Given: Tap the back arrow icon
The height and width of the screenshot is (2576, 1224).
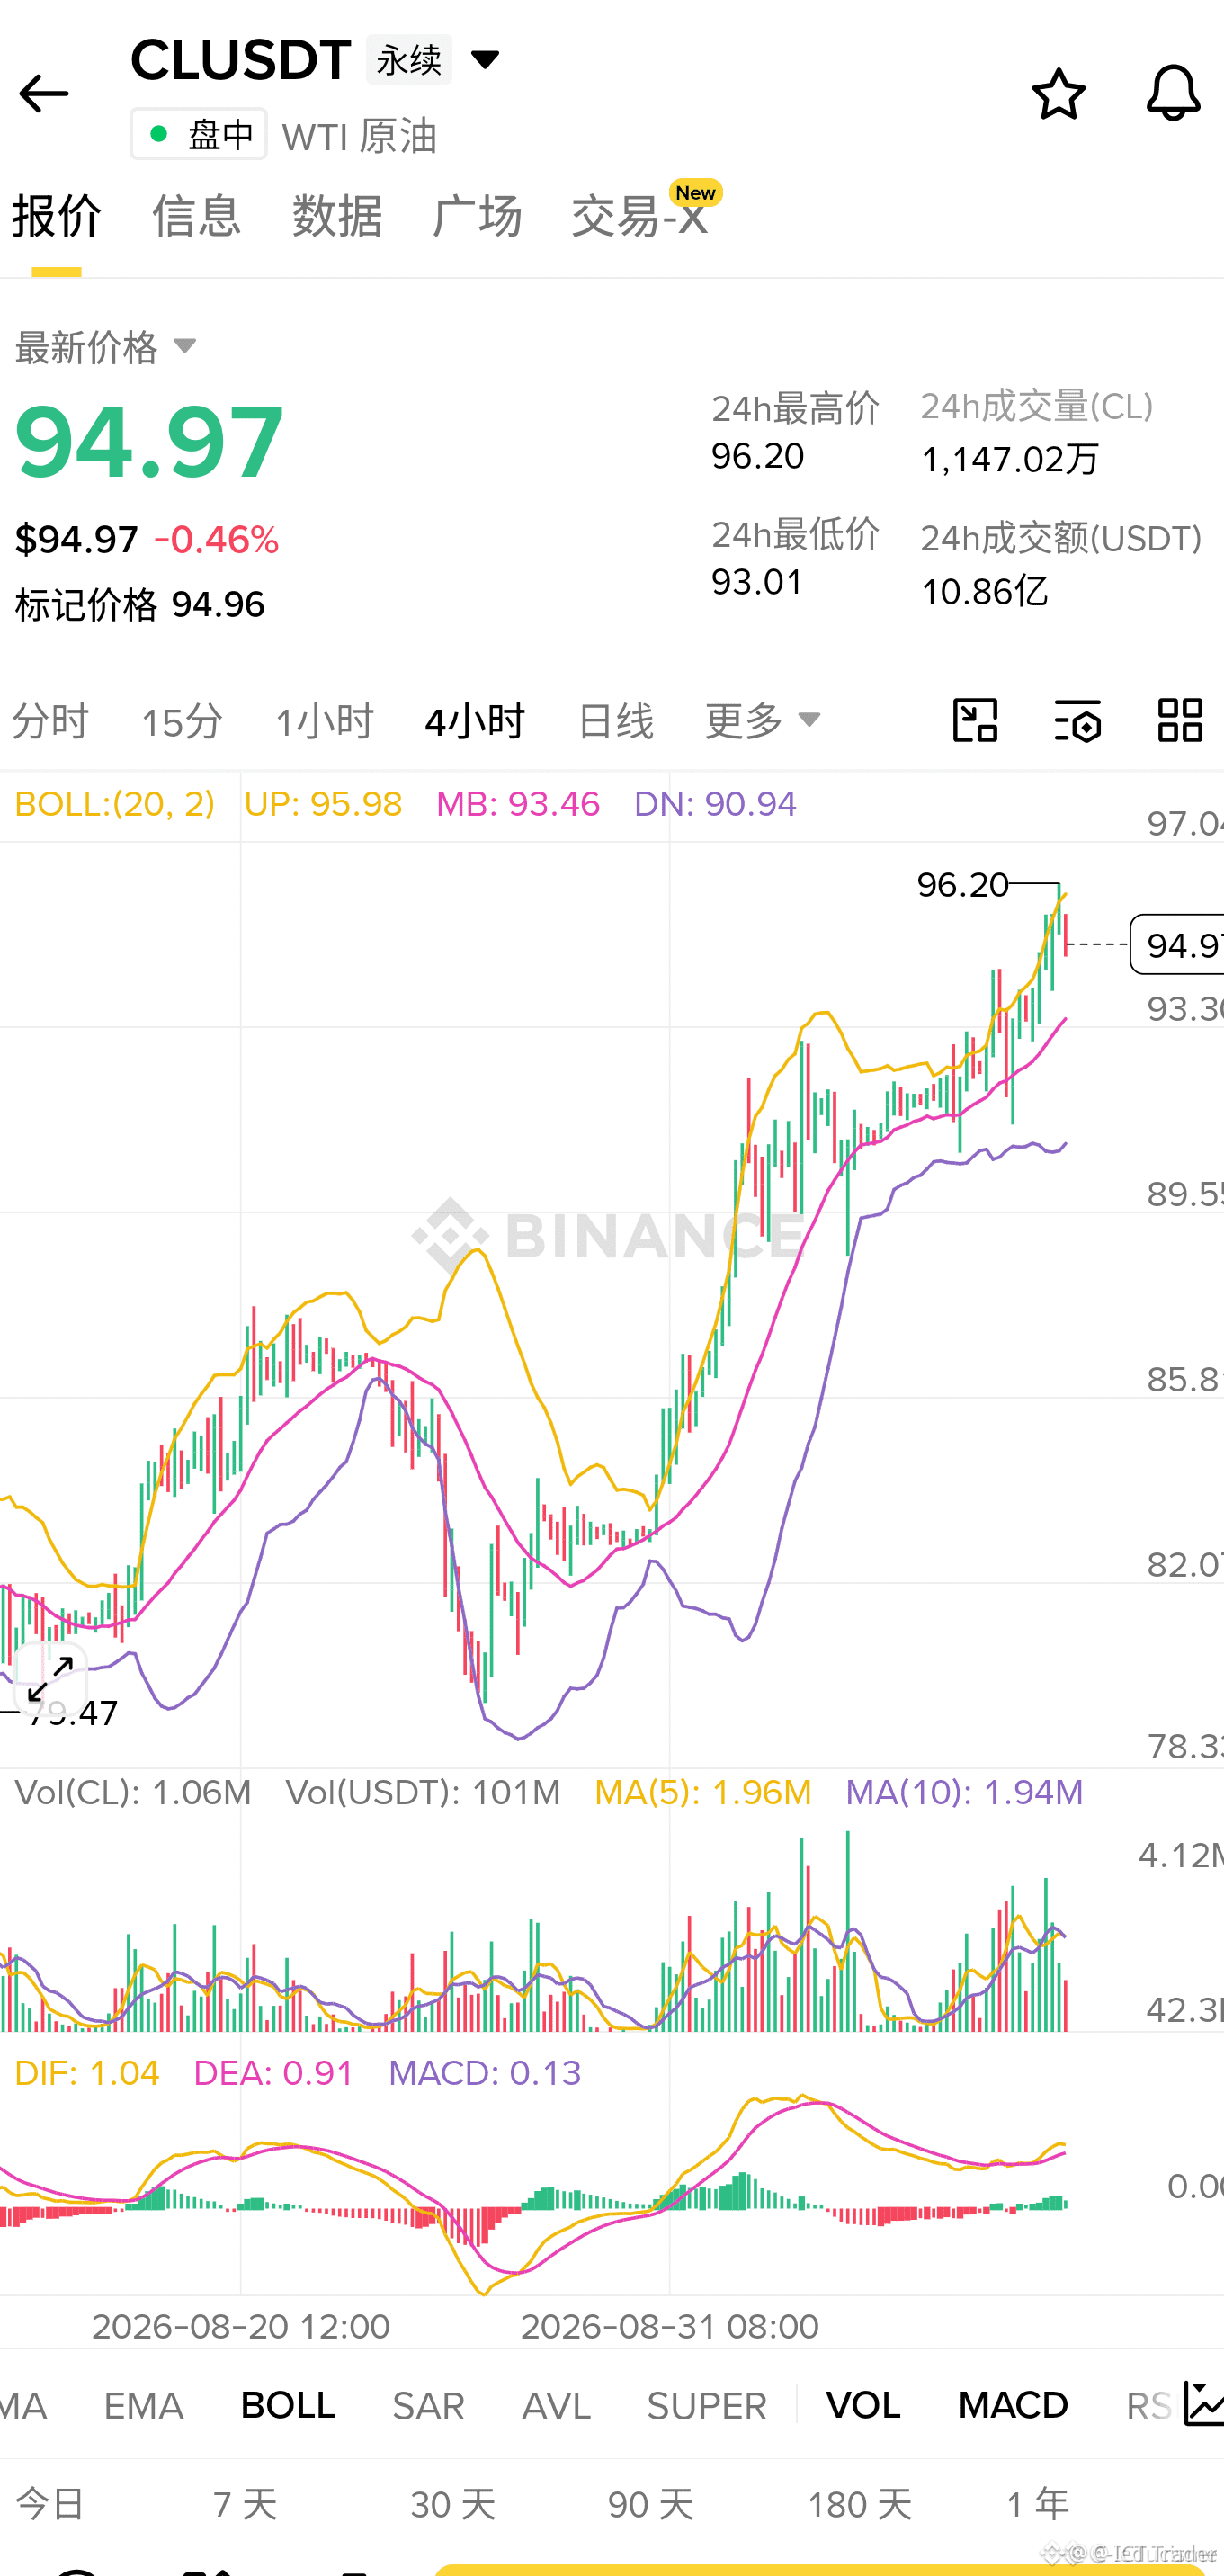Looking at the screenshot, I should click(43, 94).
